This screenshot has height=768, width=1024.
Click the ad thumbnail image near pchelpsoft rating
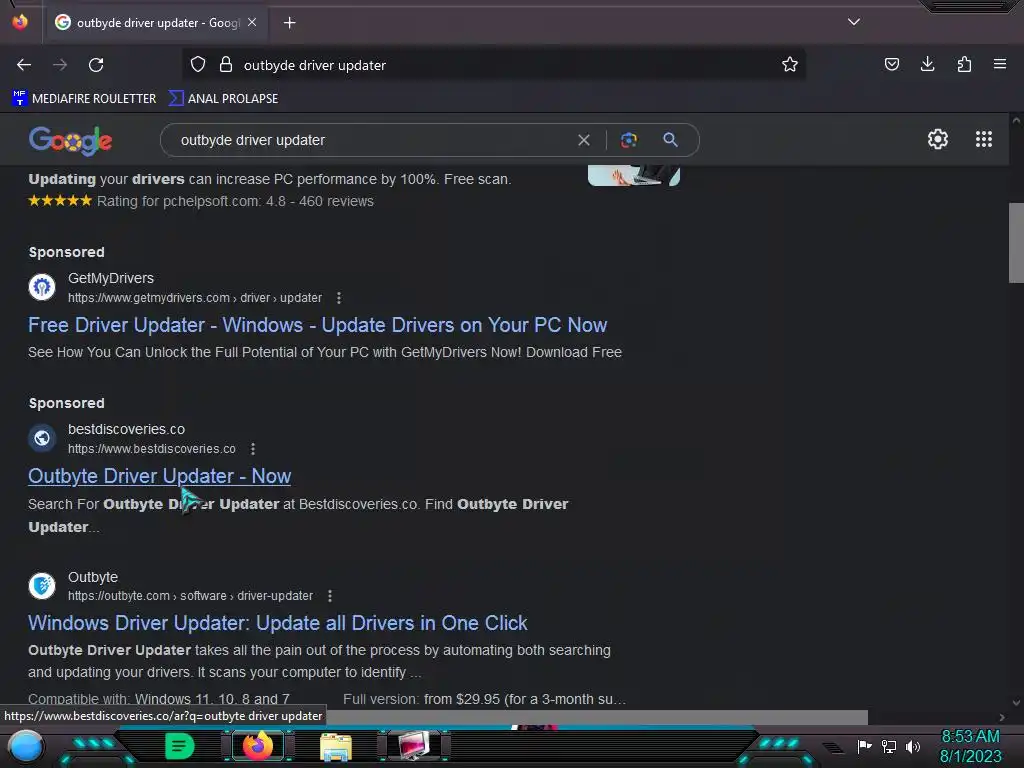(x=633, y=176)
